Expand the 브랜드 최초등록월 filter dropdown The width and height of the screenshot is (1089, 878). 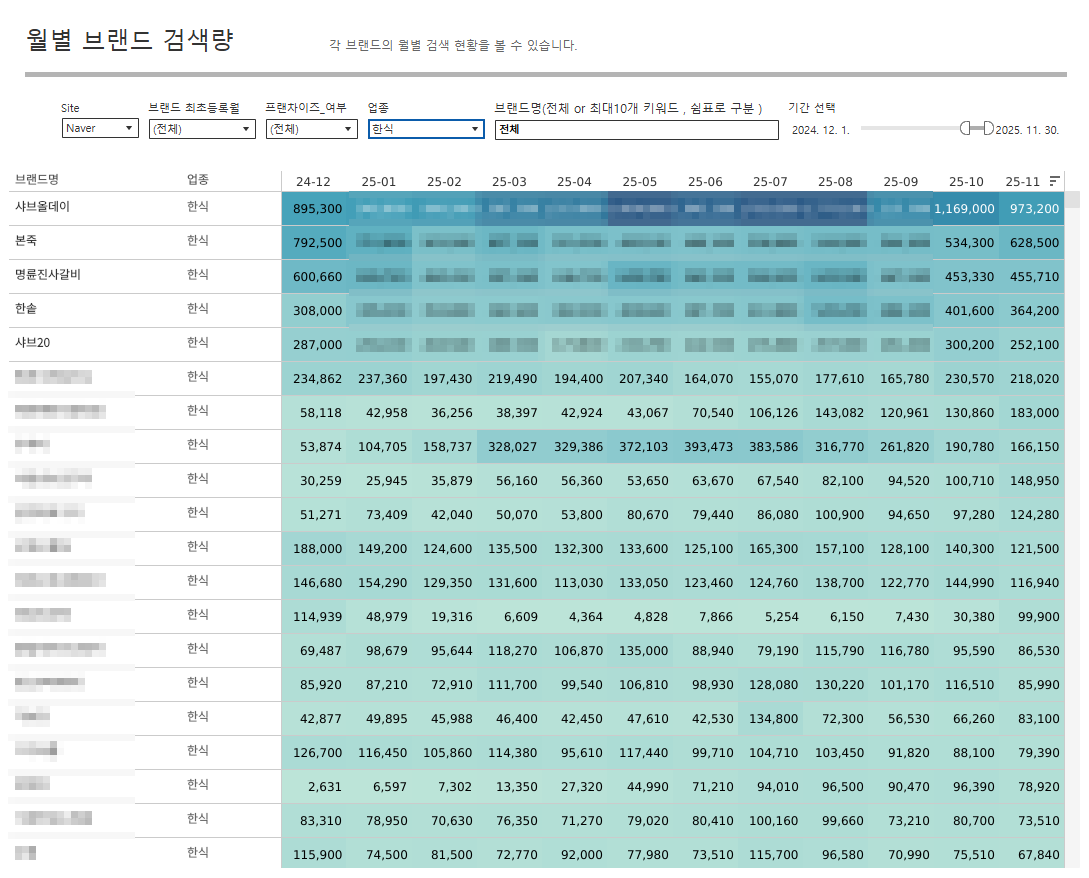coord(202,129)
